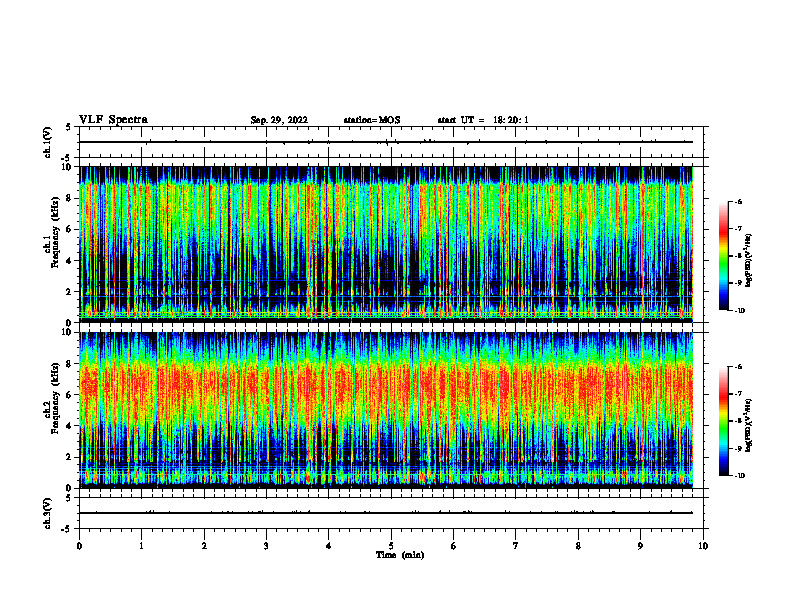
Task: Click the log(PSD) label beside ch.2 colorbar
Action: pyautogui.click(x=748, y=425)
